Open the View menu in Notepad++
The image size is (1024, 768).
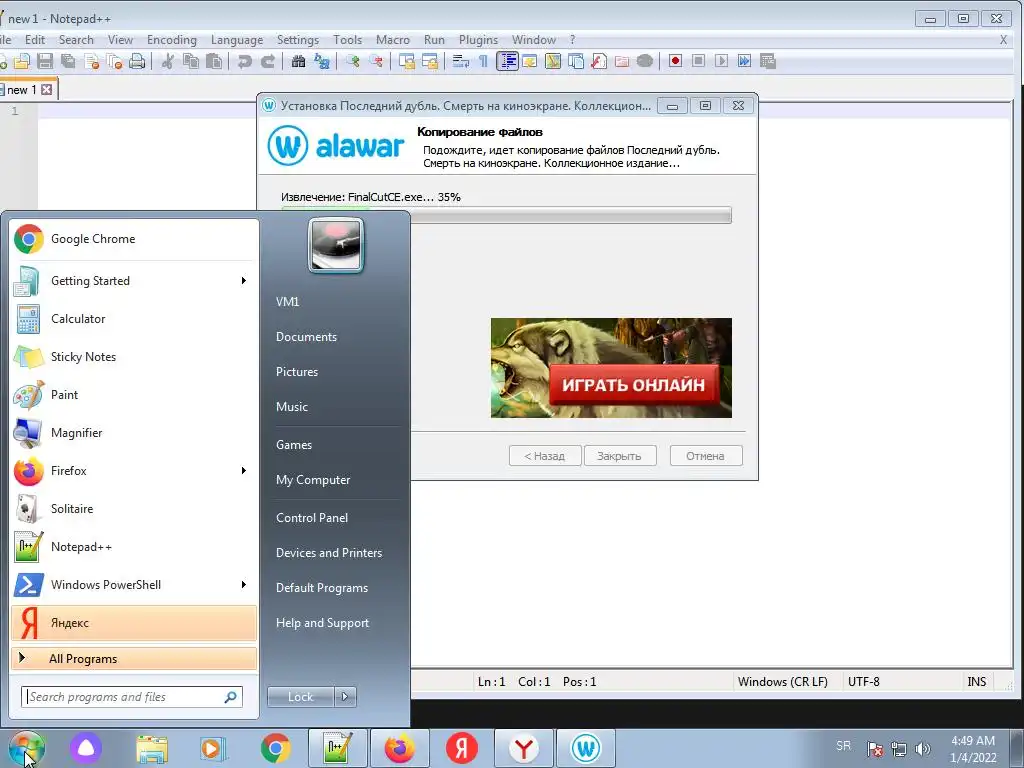point(120,40)
